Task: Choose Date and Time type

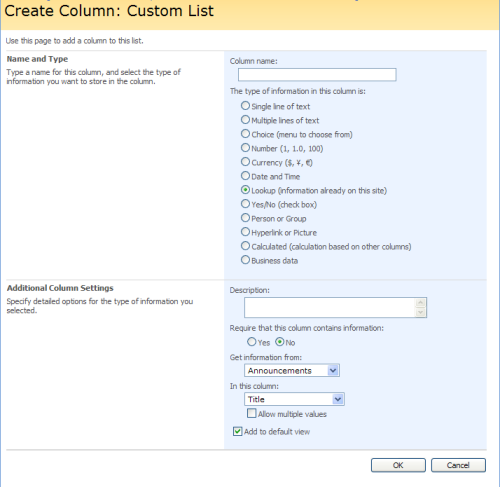Action: pos(245,176)
